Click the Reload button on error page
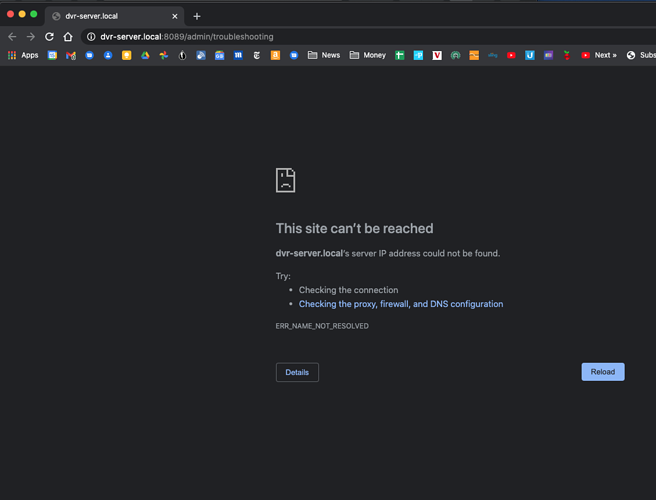Viewport: 656px width, 500px height. pyautogui.click(x=602, y=372)
